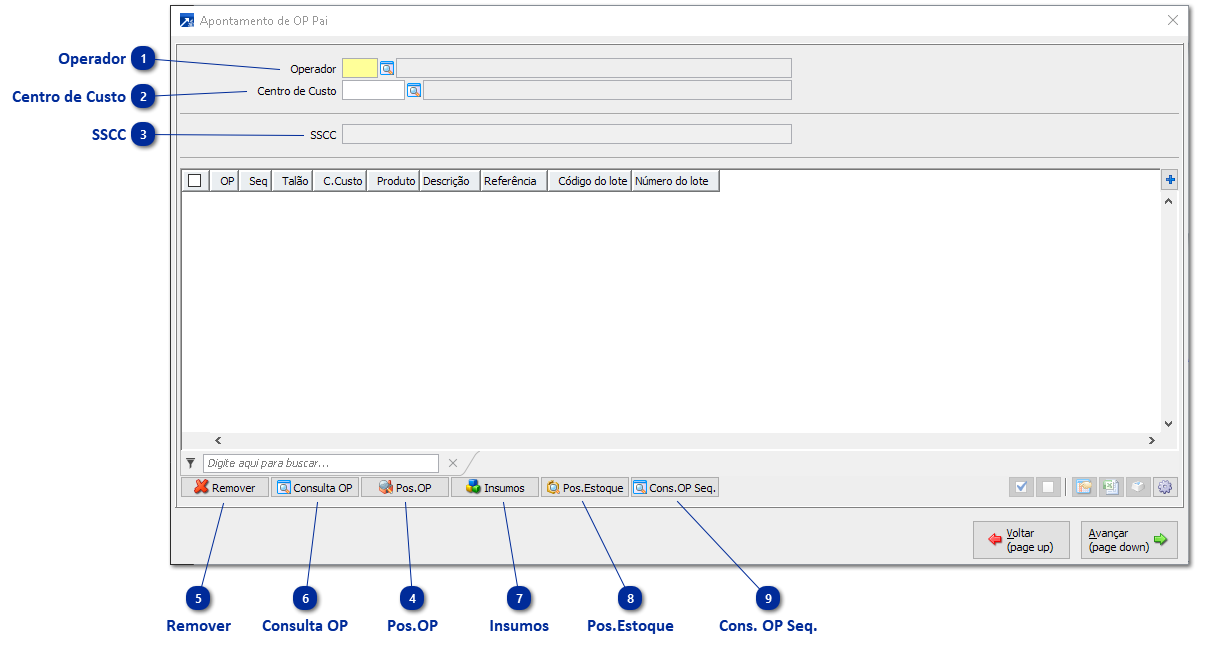Focus the yellow Operador code field
This screenshot has width=1212, height=652.
pos(360,68)
